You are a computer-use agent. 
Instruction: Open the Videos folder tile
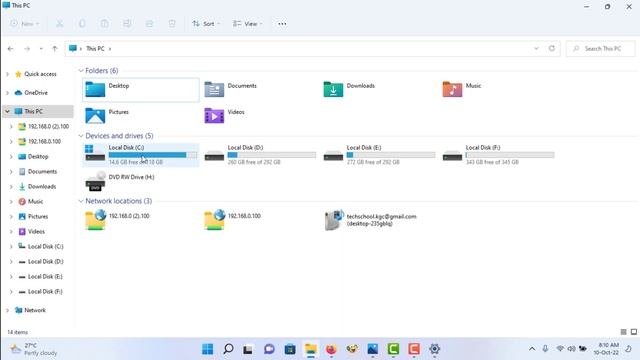[x=260, y=116]
